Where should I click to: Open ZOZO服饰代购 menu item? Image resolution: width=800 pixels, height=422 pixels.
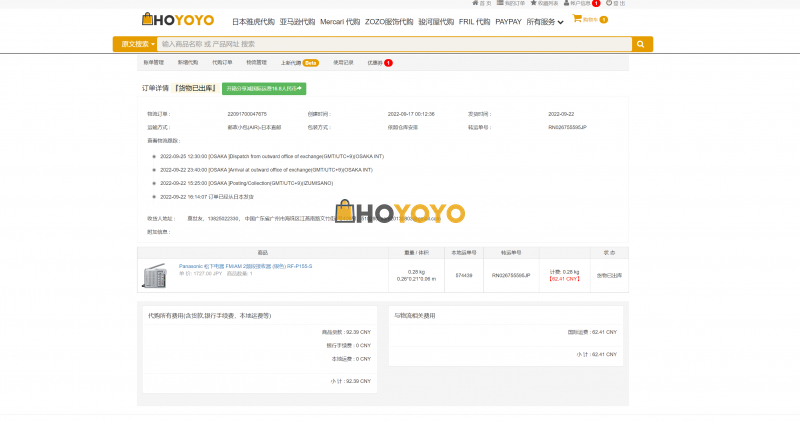(389, 22)
